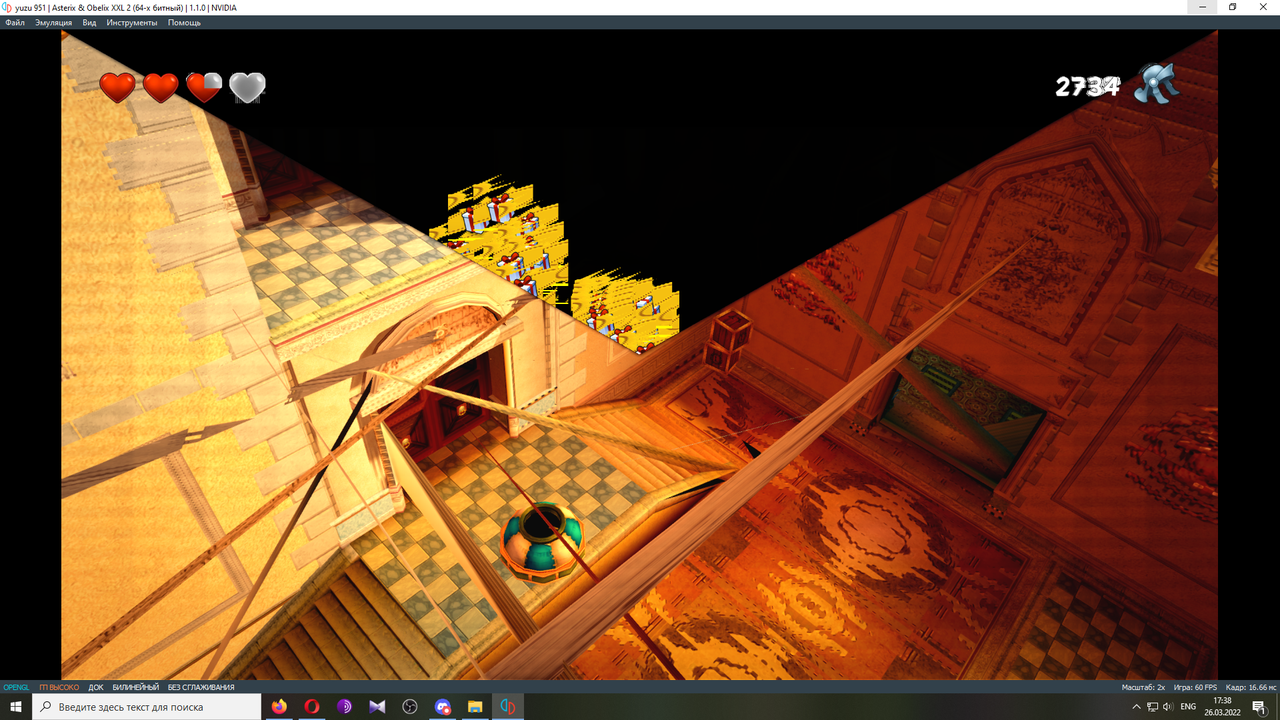Open the Вид menu
1280x720 pixels.
(89, 22)
